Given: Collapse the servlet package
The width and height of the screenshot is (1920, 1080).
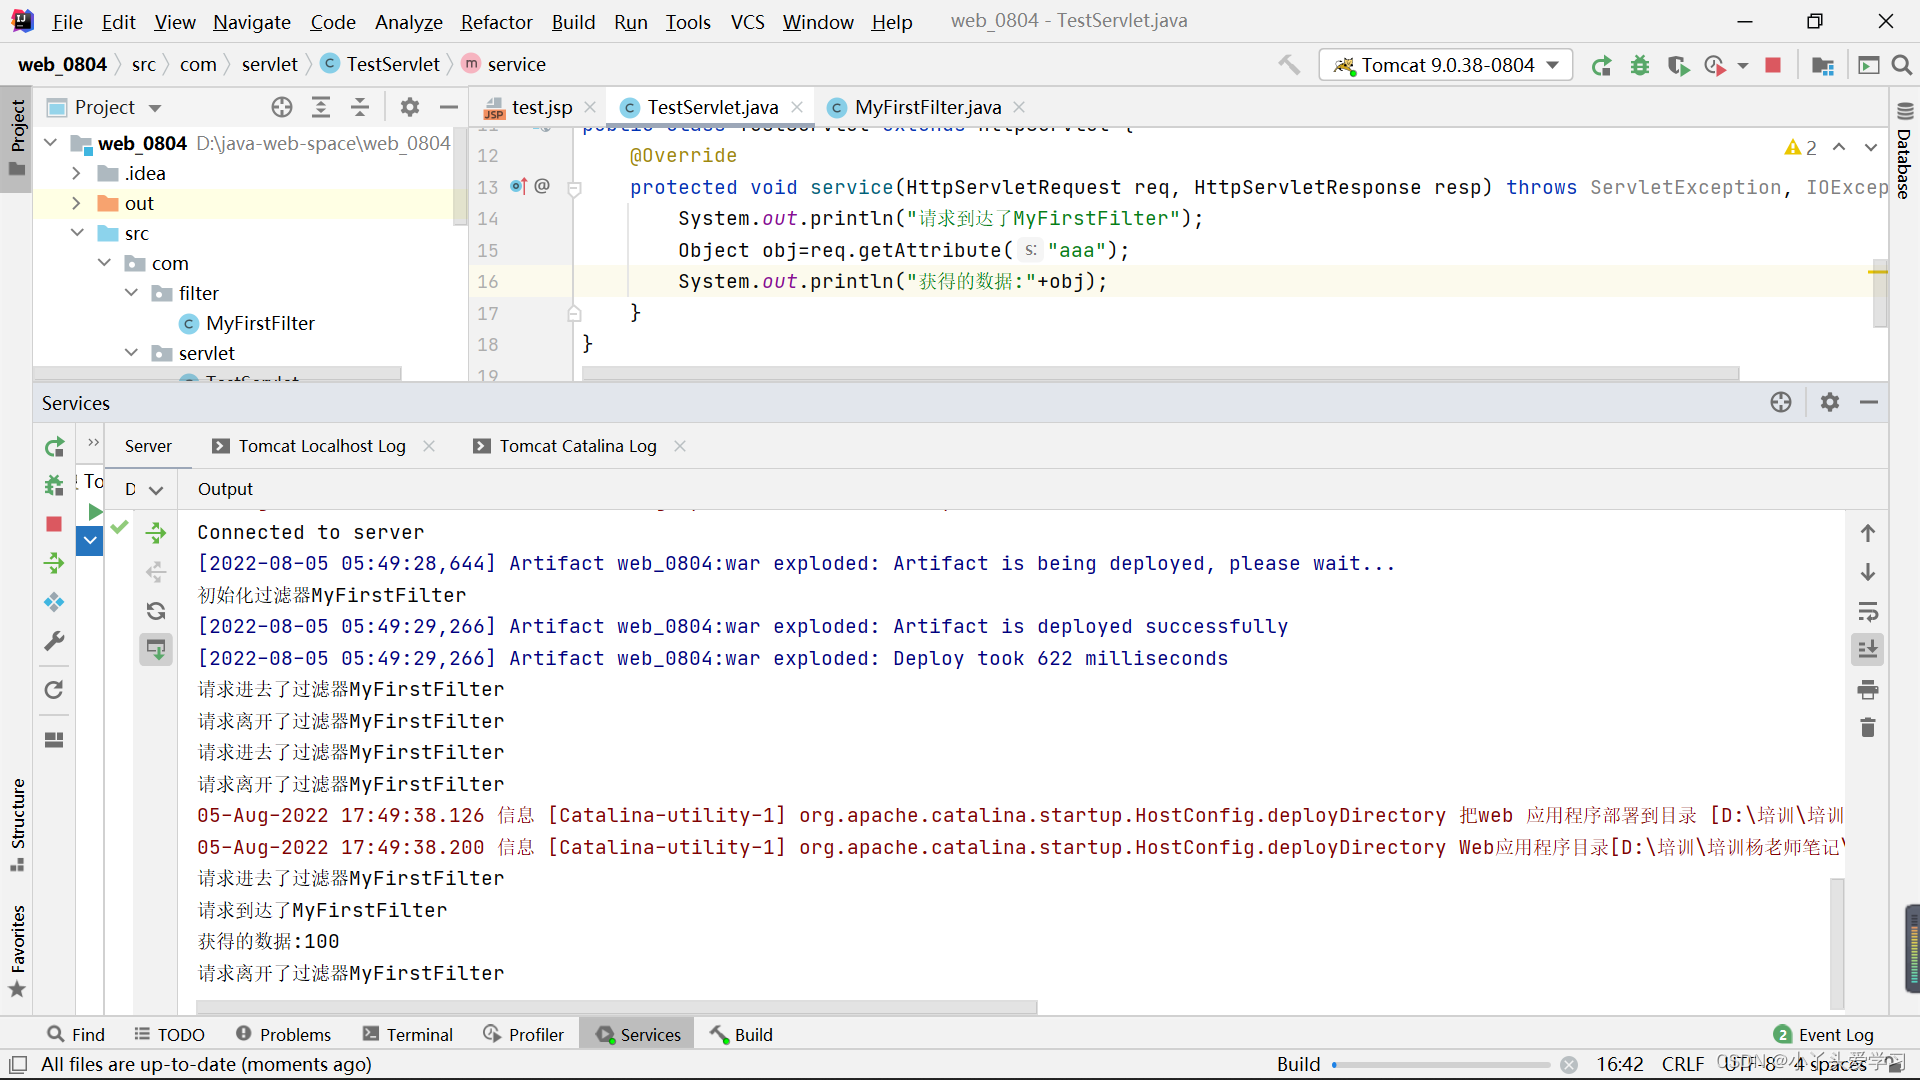Looking at the screenshot, I should click(x=131, y=353).
